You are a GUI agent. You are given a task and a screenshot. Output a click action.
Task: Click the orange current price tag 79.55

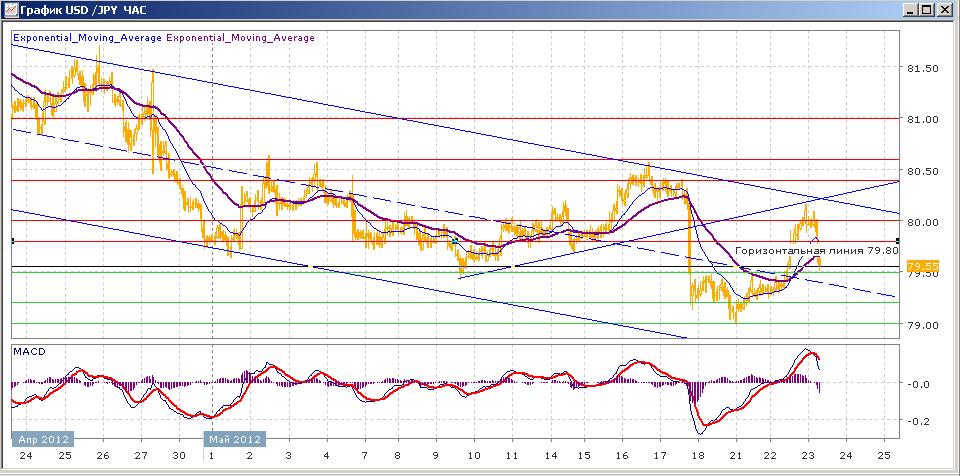[x=923, y=266]
